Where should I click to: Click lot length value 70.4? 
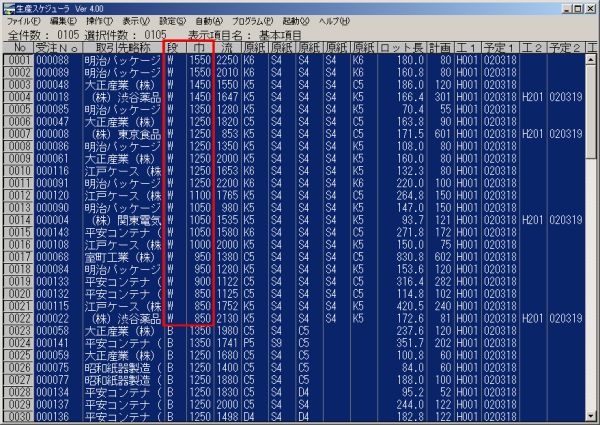[413, 109]
